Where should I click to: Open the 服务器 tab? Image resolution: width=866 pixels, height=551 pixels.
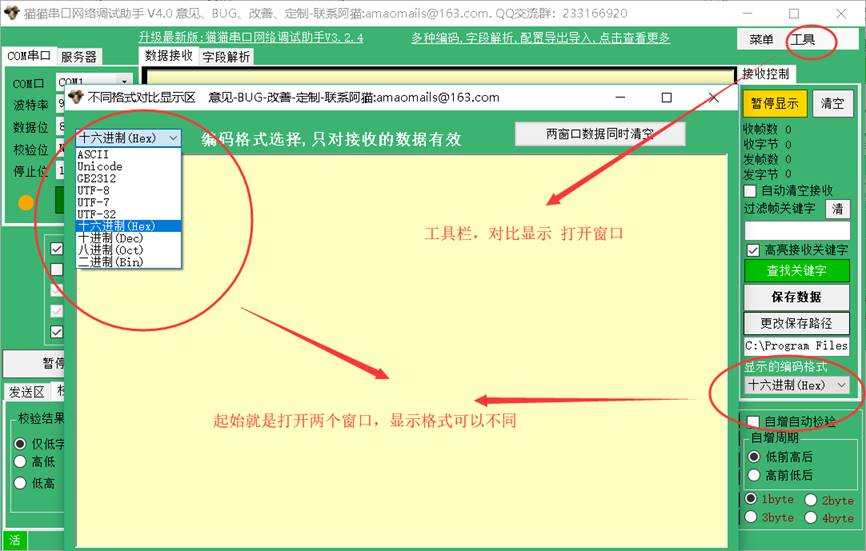pyautogui.click(x=79, y=57)
